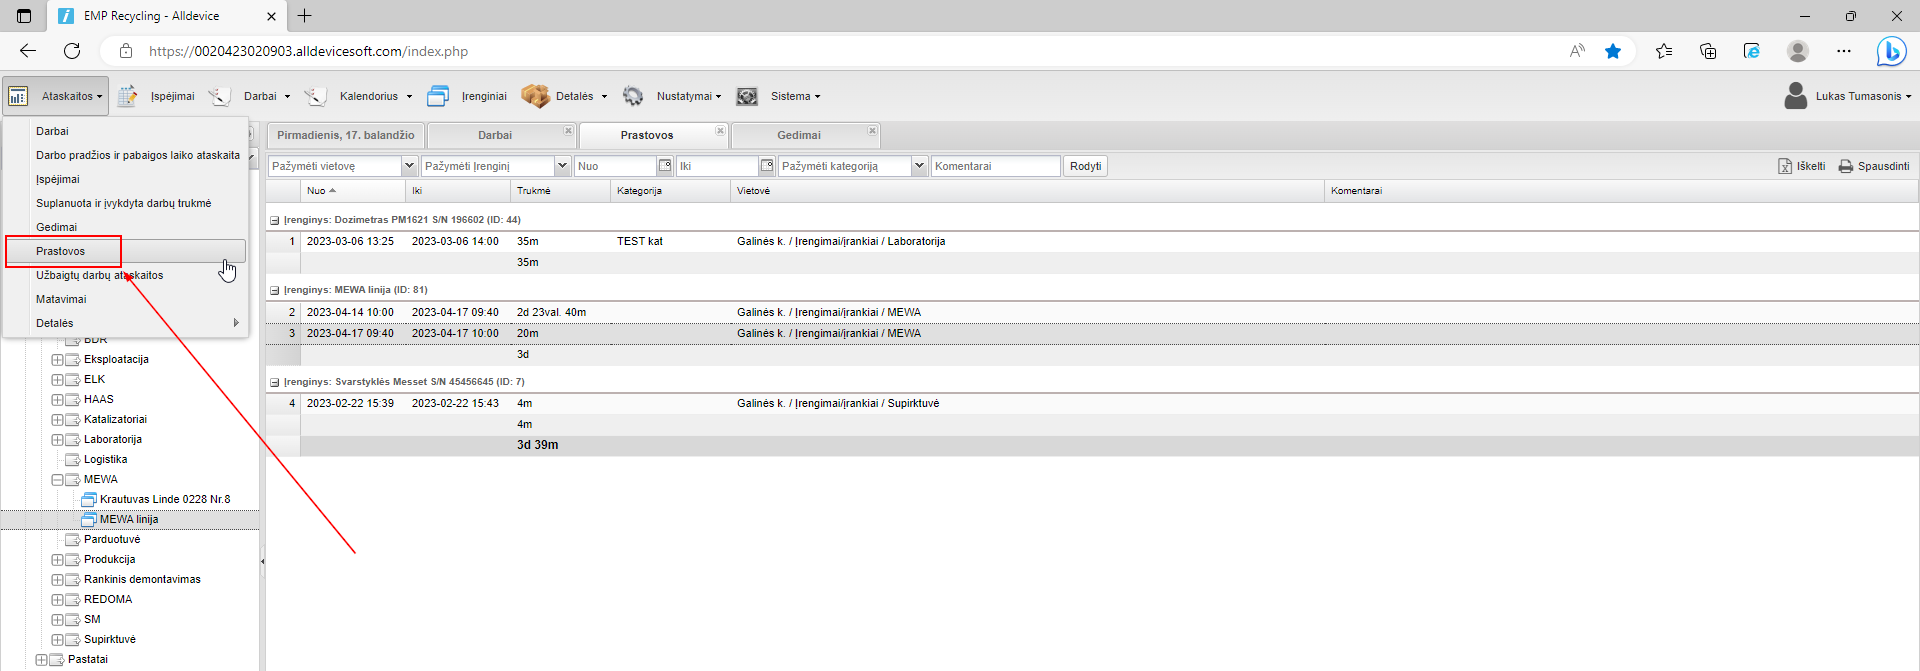Image resolution: width=1920 pixels, height=671 pixels.
Task: Click the Krautuvas Linde 0228 Nr.8 device icon
Action: [89, 499]
